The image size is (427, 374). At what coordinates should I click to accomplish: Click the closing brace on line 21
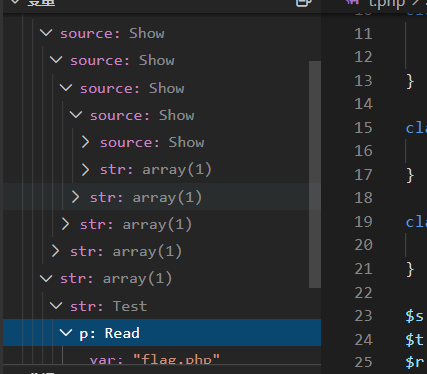(410, 269)
